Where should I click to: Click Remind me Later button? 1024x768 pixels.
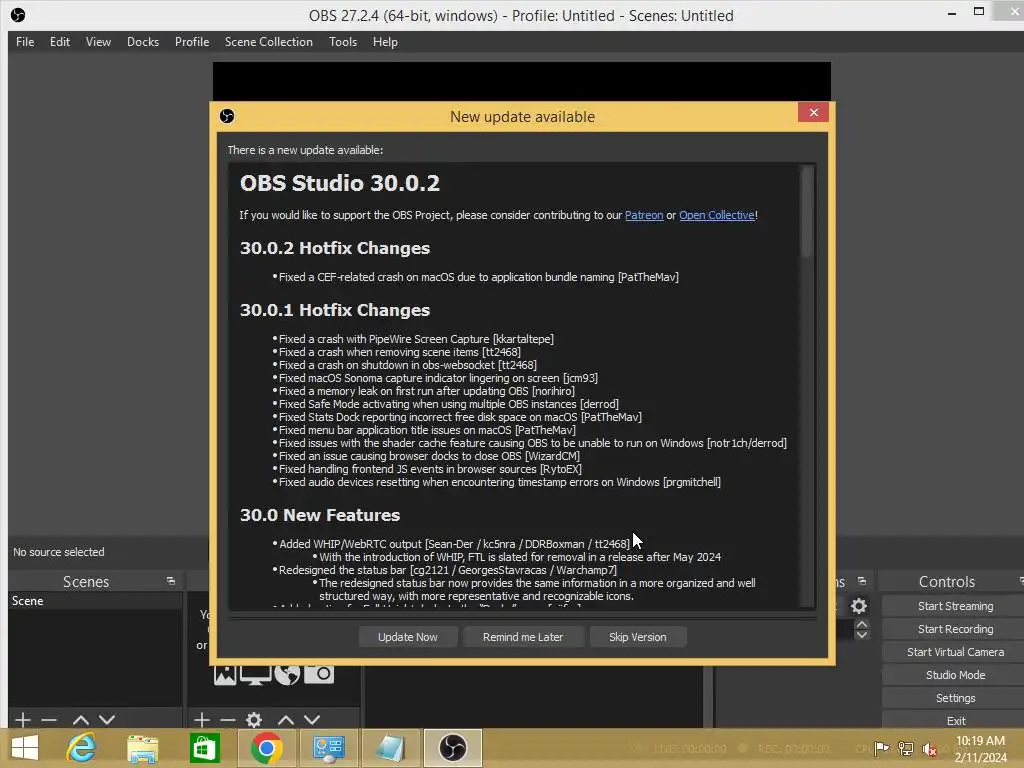(522, 637)
